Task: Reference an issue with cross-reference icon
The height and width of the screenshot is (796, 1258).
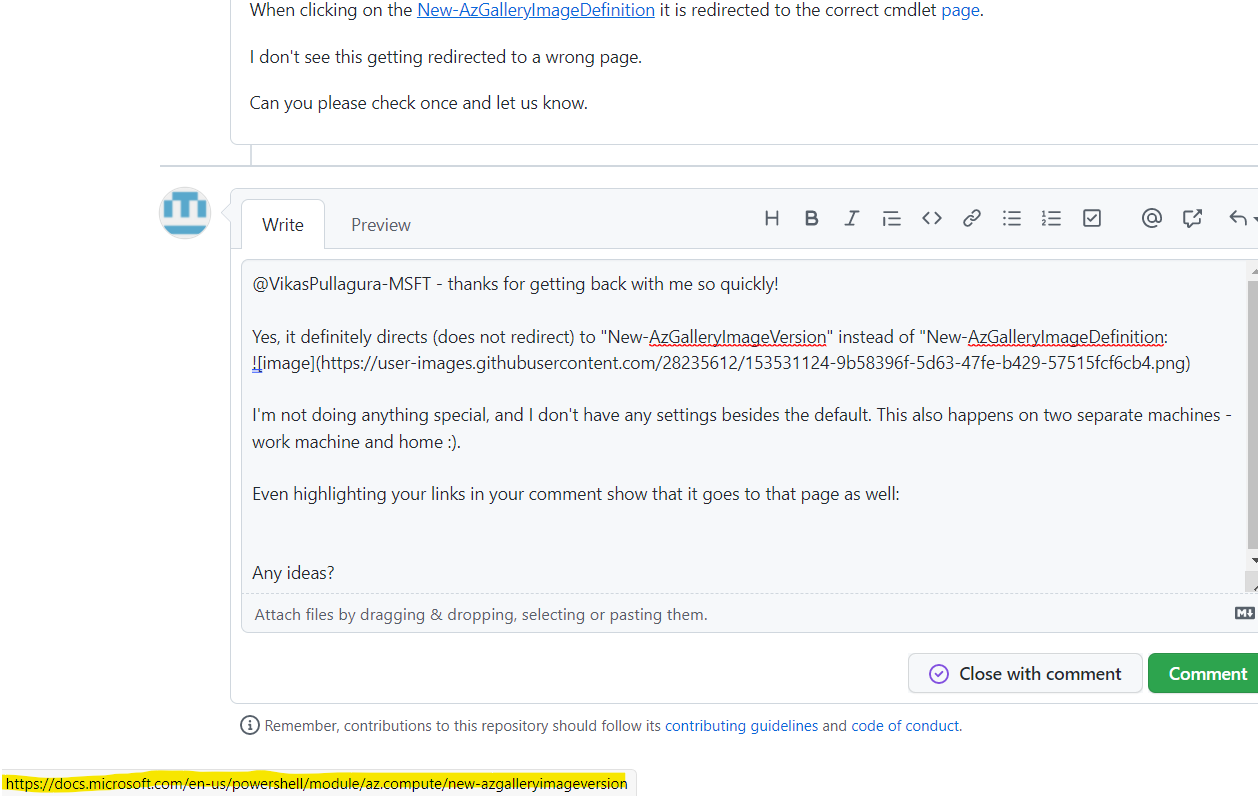Action: [x=1192, y=218]
